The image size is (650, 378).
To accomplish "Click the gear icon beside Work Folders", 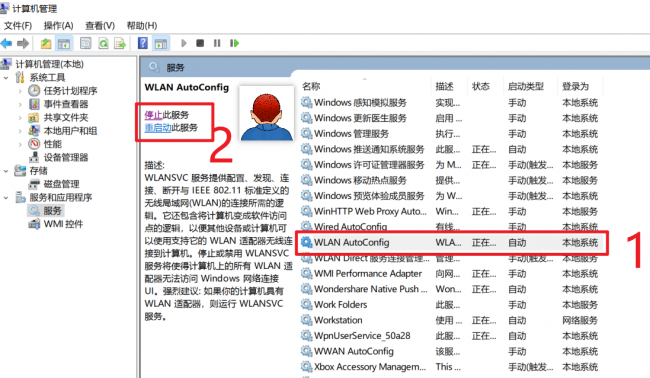I will 306,305.
